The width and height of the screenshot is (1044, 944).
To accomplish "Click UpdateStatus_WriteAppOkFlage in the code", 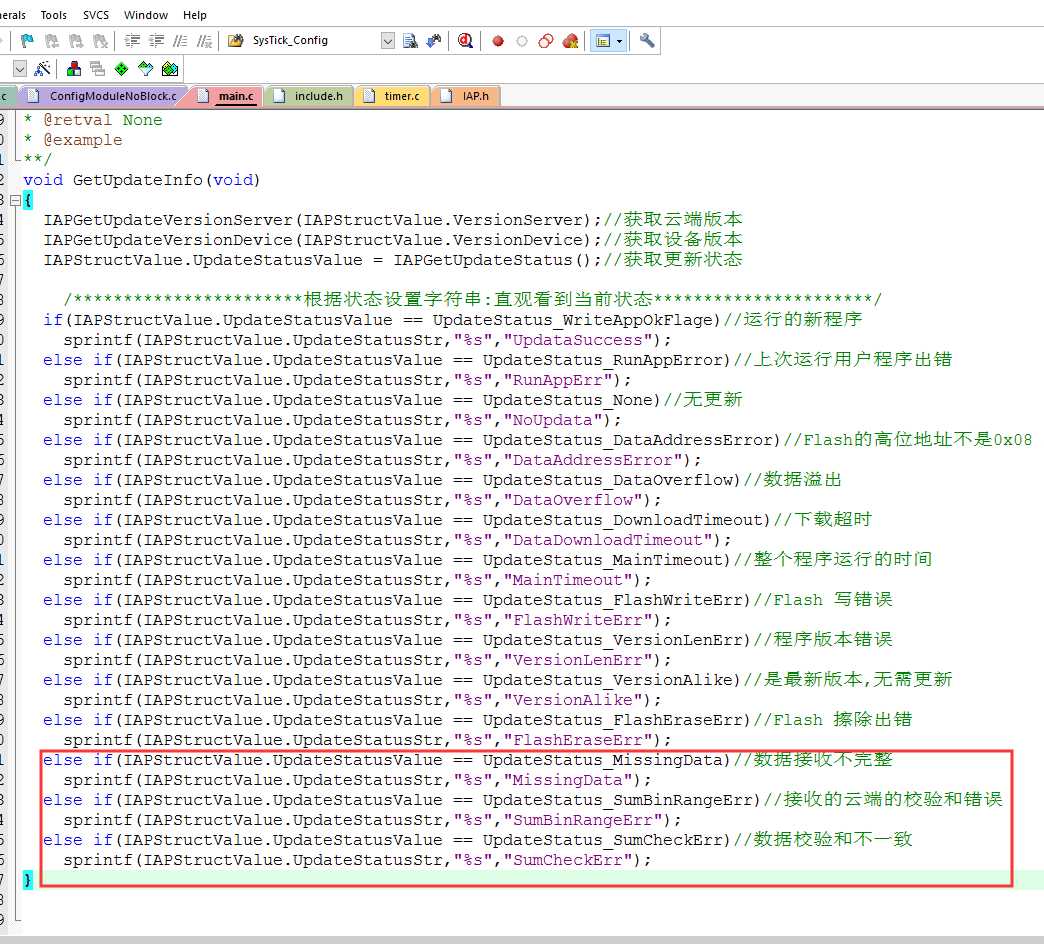I will pyautogui.click(x=572, y=320).
